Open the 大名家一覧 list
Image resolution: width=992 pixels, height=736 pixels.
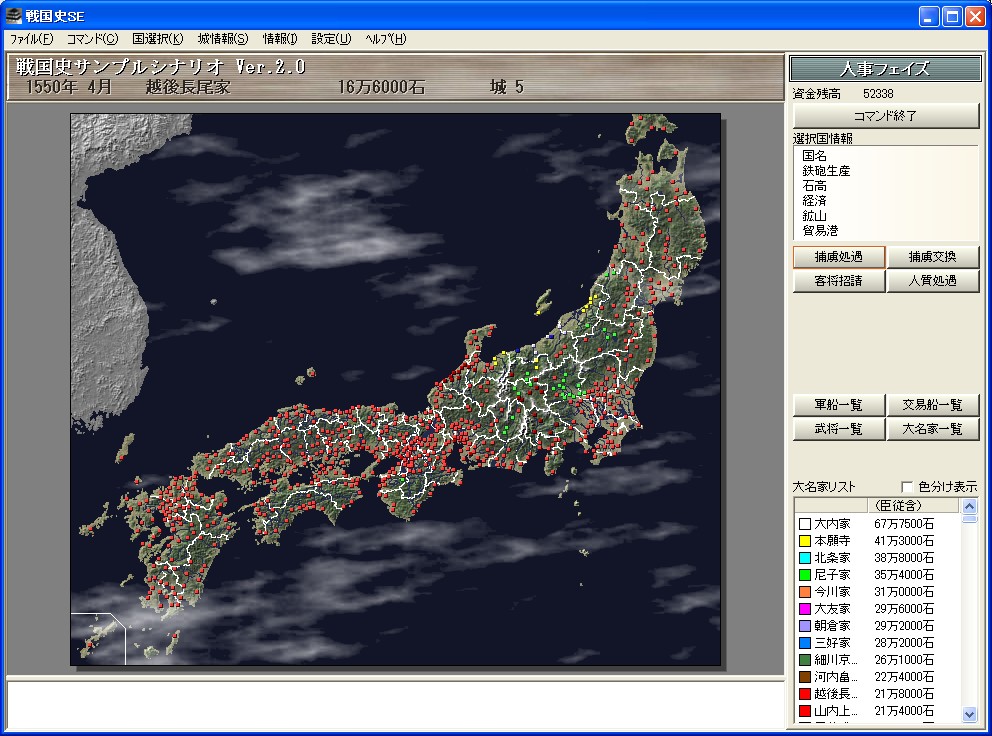pyautogui.click(x=933, y=429)
